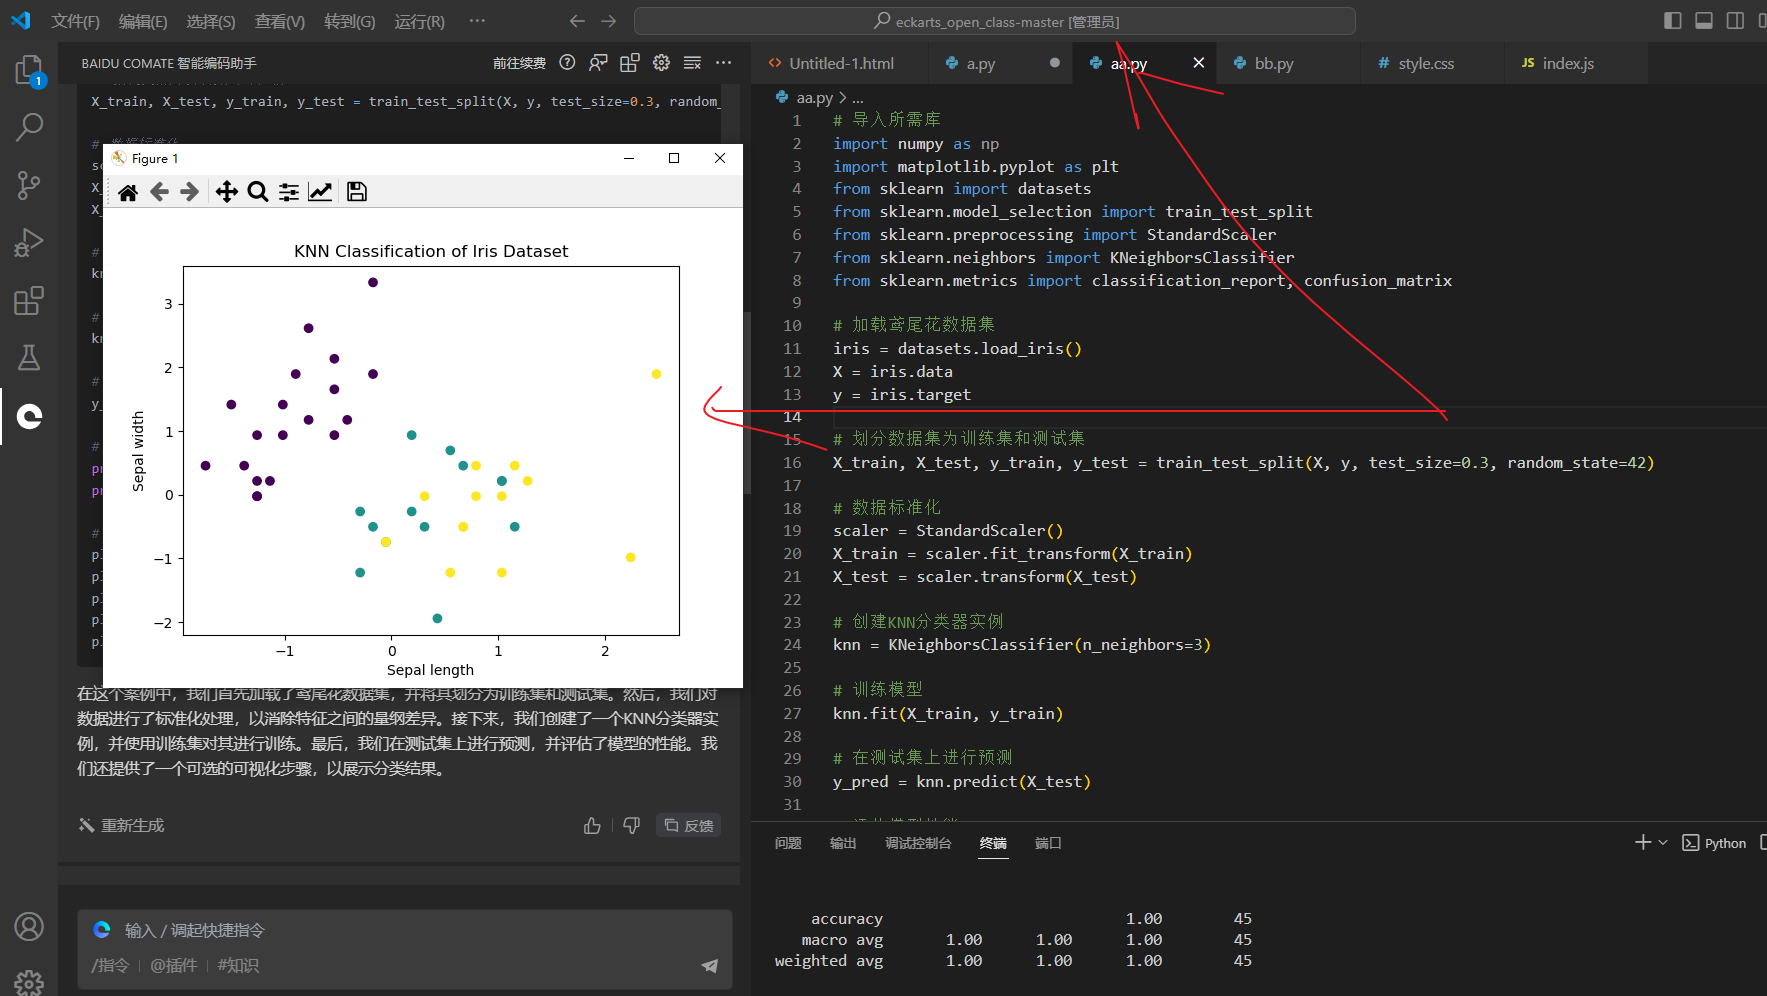This screenshot has height=996, width=1767.
Task: Open the Run and Debug view
Action: (29, 243)
